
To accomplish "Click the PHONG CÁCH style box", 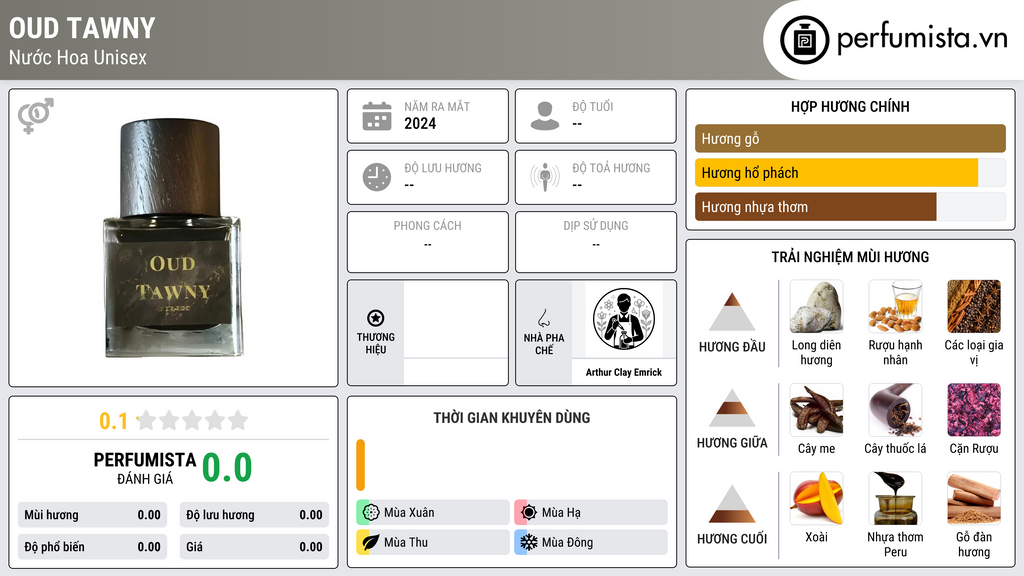I will coord(428,242).
